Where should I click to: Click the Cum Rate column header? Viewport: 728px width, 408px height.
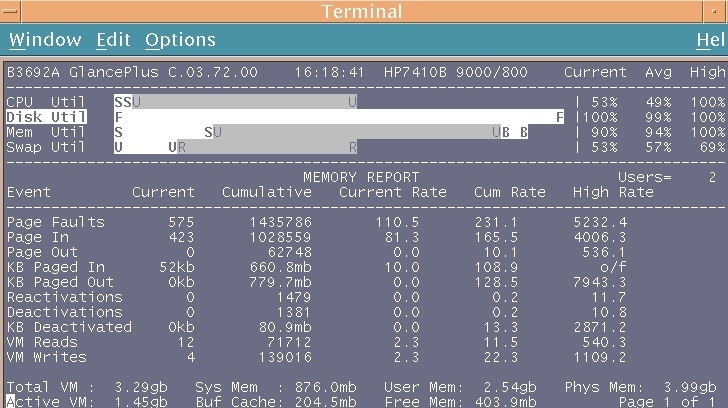[x=510, y=192]
